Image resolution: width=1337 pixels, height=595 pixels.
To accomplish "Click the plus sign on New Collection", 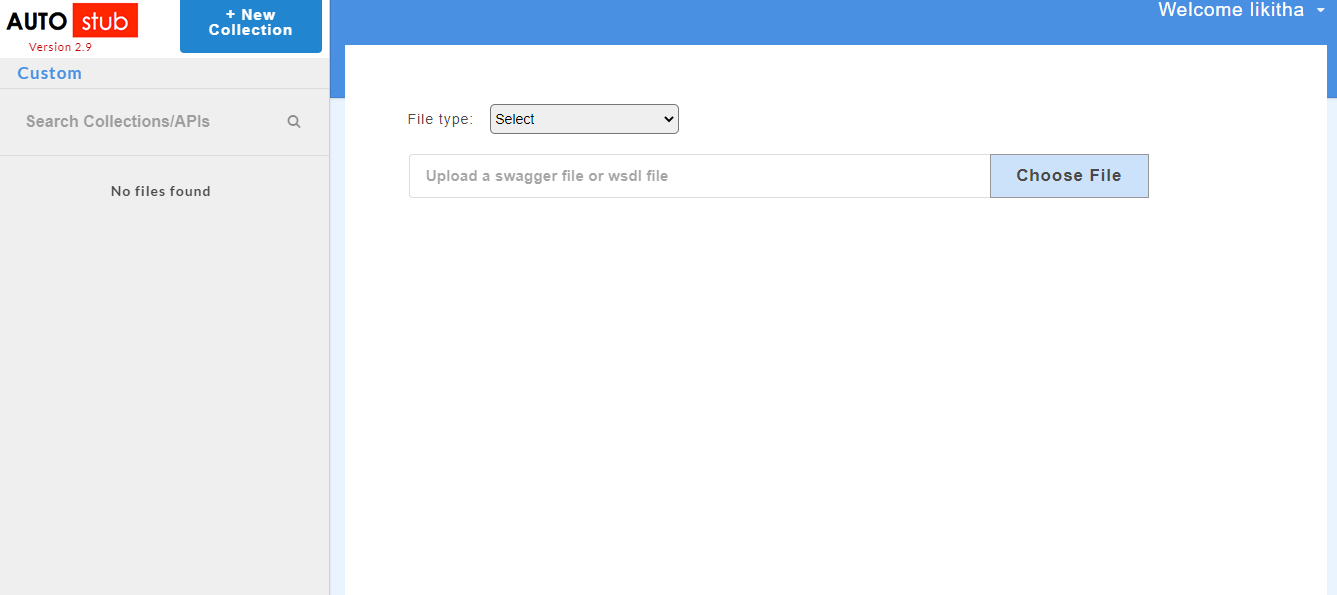I will point(230,15).
